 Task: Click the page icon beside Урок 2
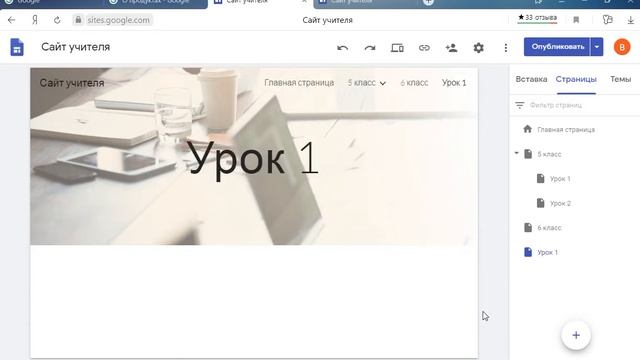pyautogui.click(x=540, y=203)
